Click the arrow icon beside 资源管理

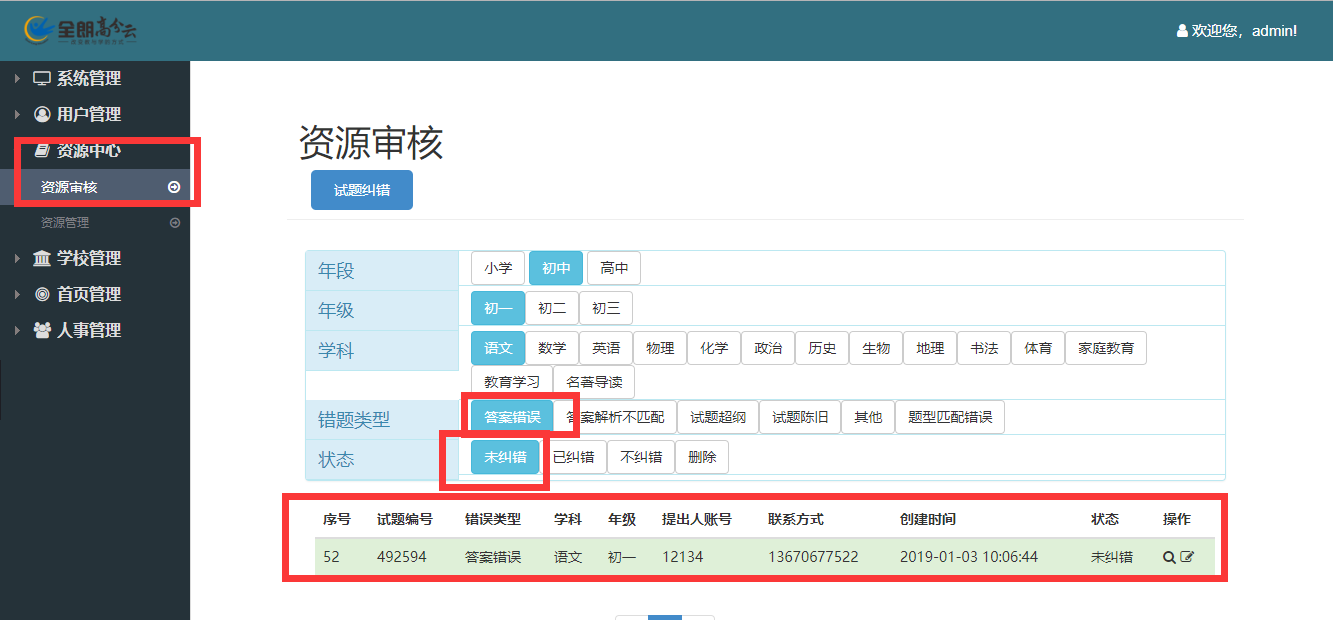click(x=175, y=223)
